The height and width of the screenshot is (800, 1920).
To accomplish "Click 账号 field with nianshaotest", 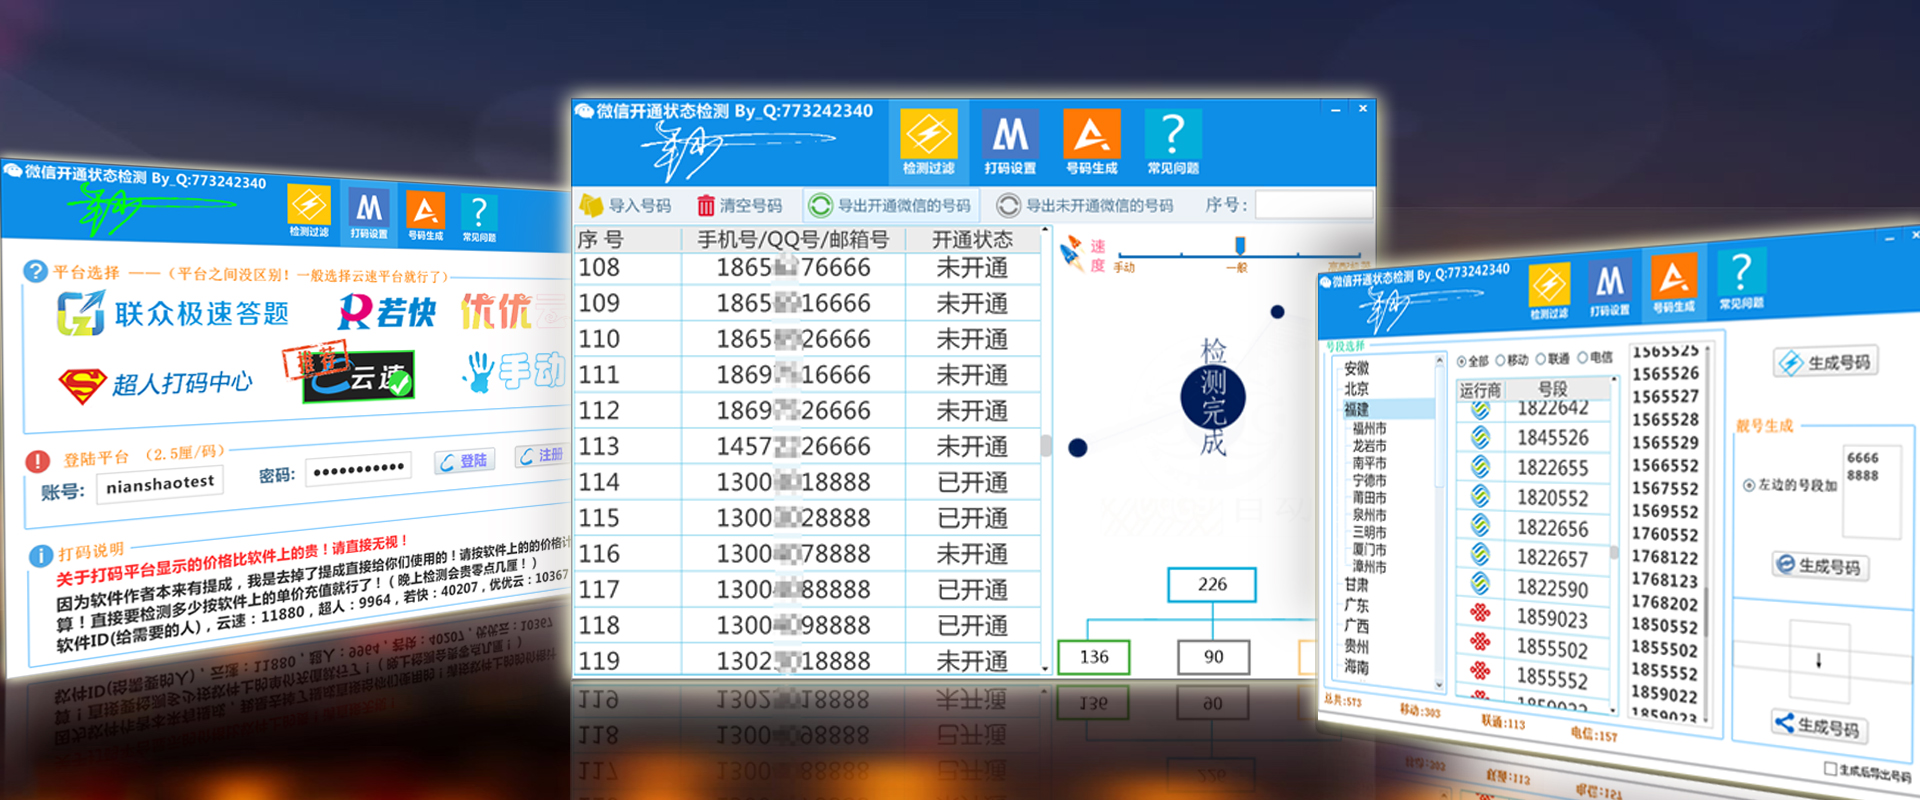I will point(160,484).
